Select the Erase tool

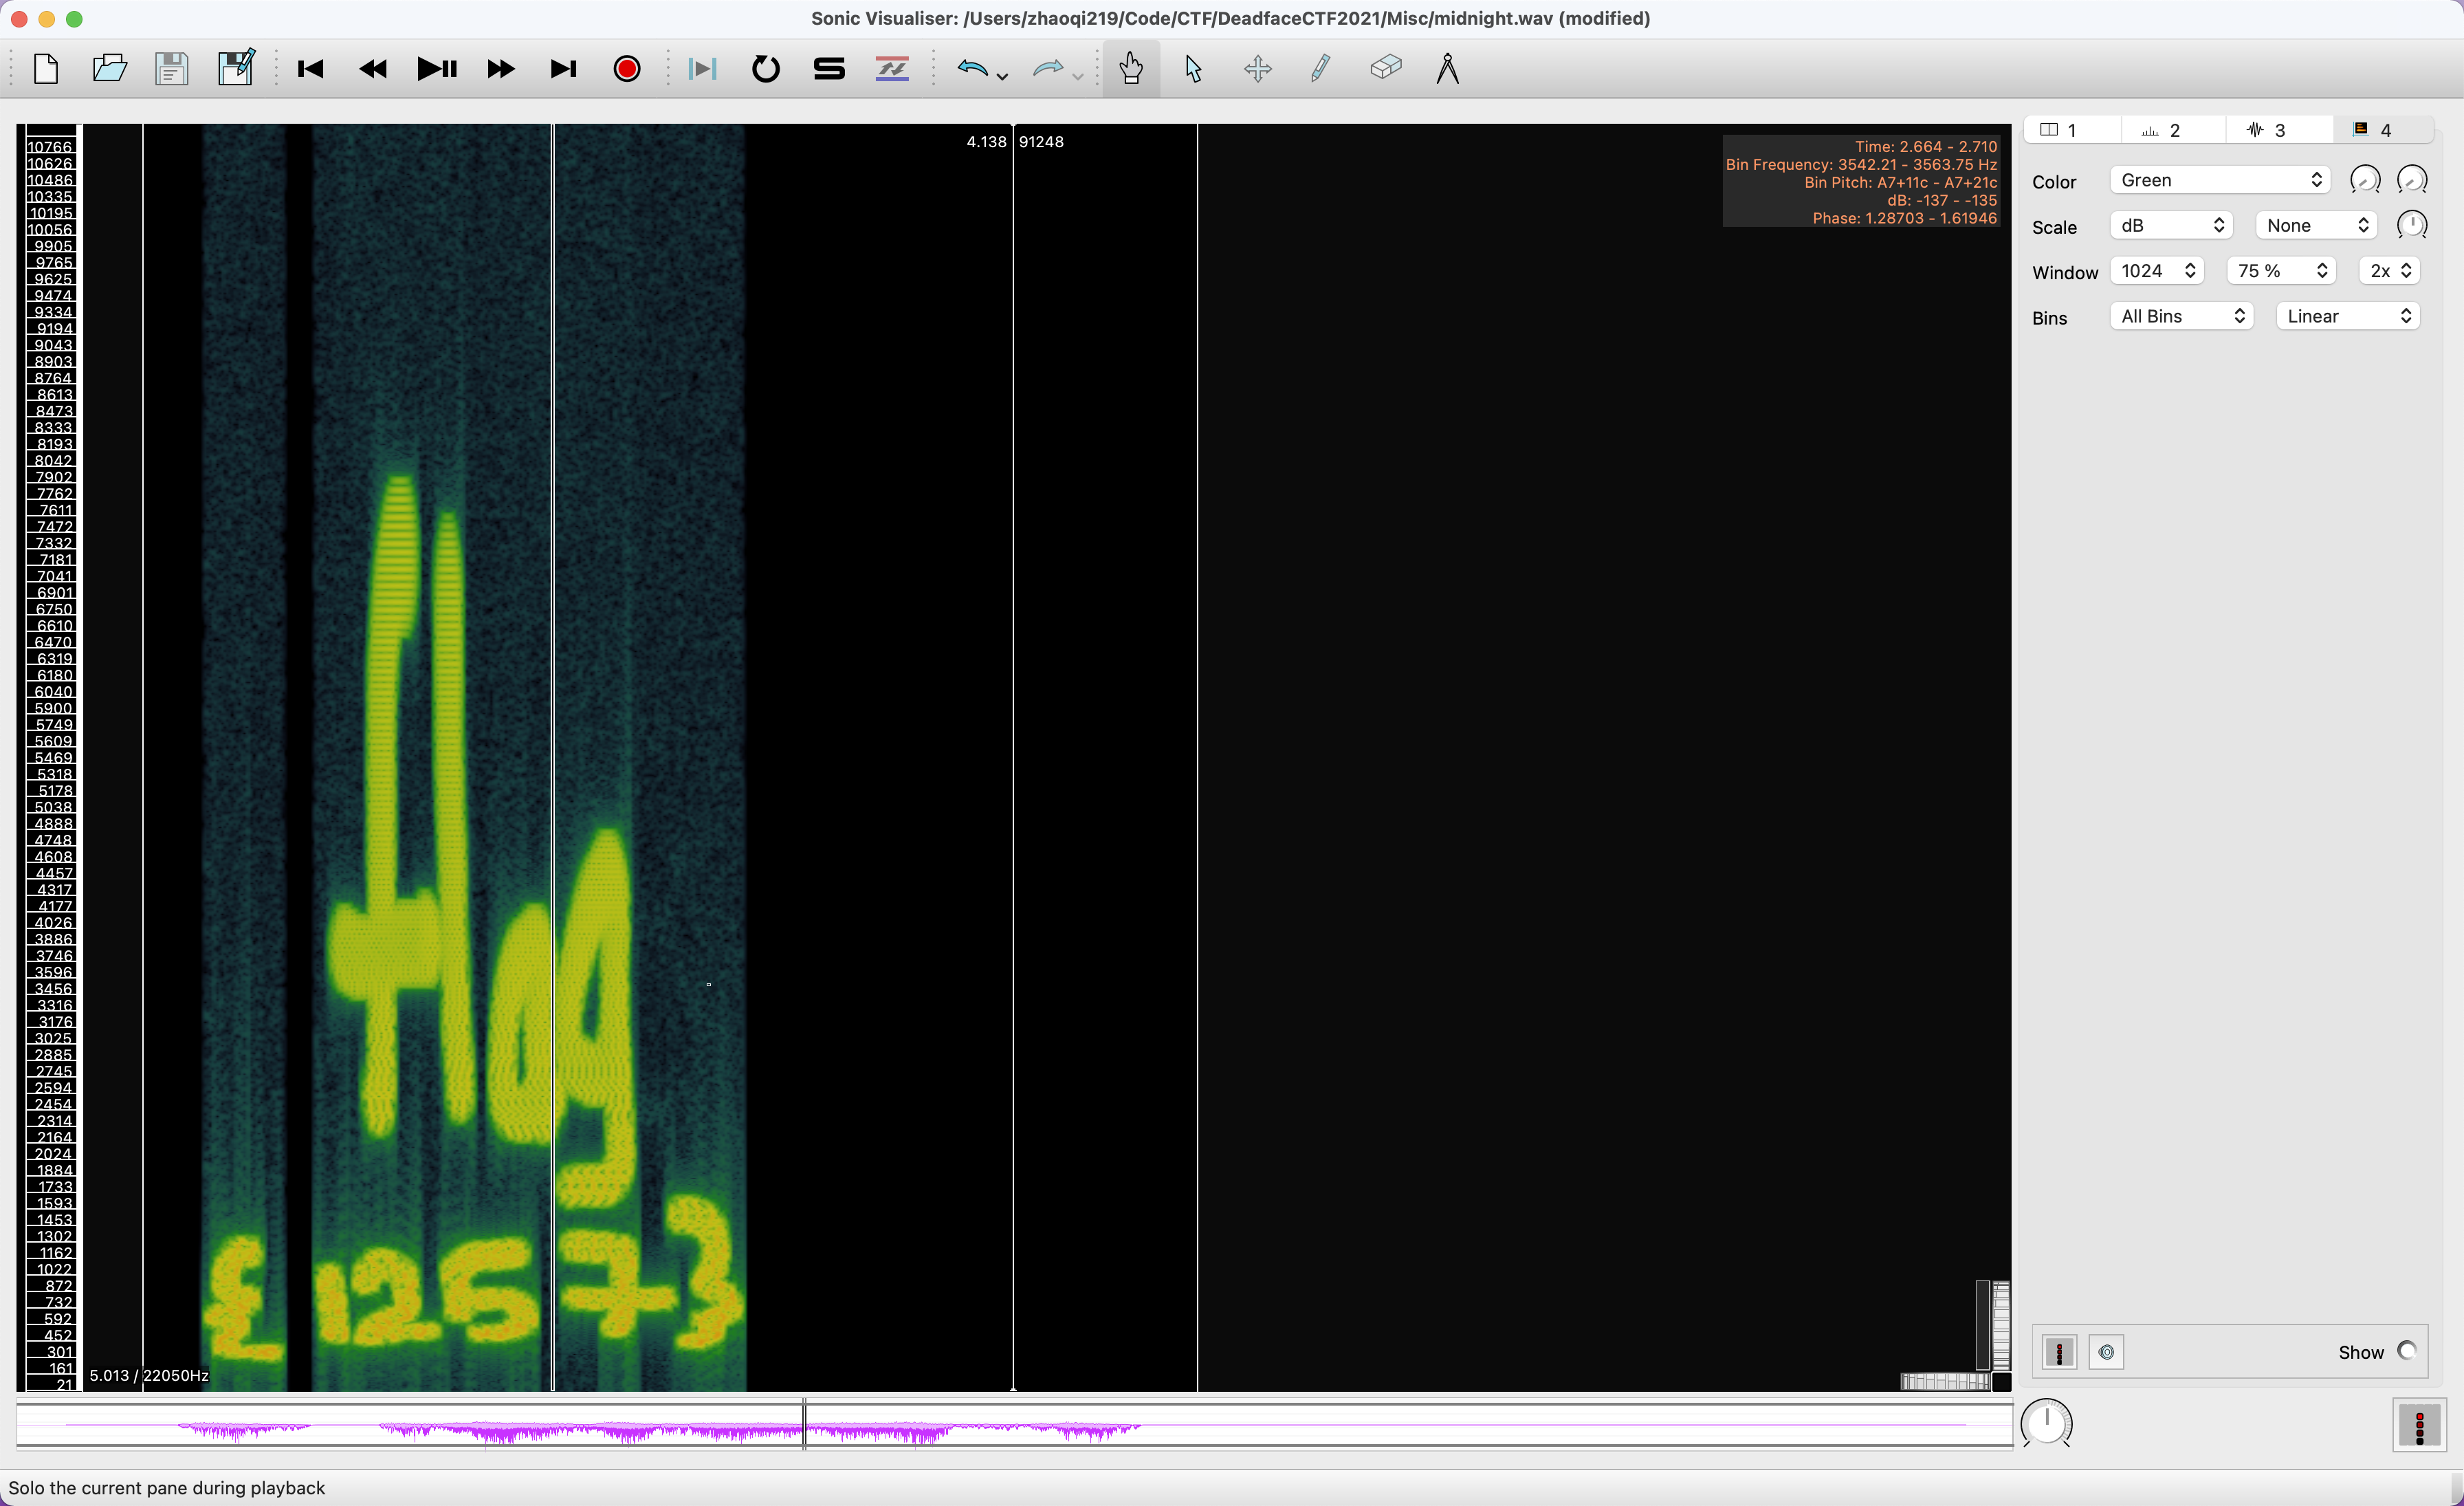click(1385, 69)
